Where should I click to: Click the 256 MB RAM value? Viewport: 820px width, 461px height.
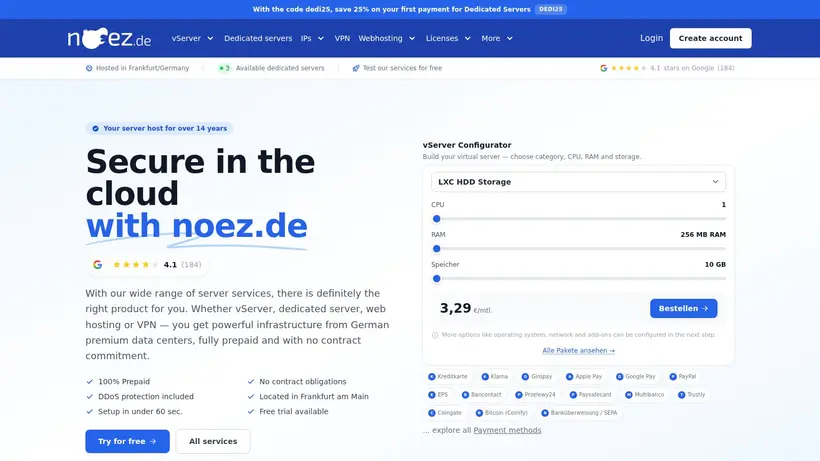703,235
